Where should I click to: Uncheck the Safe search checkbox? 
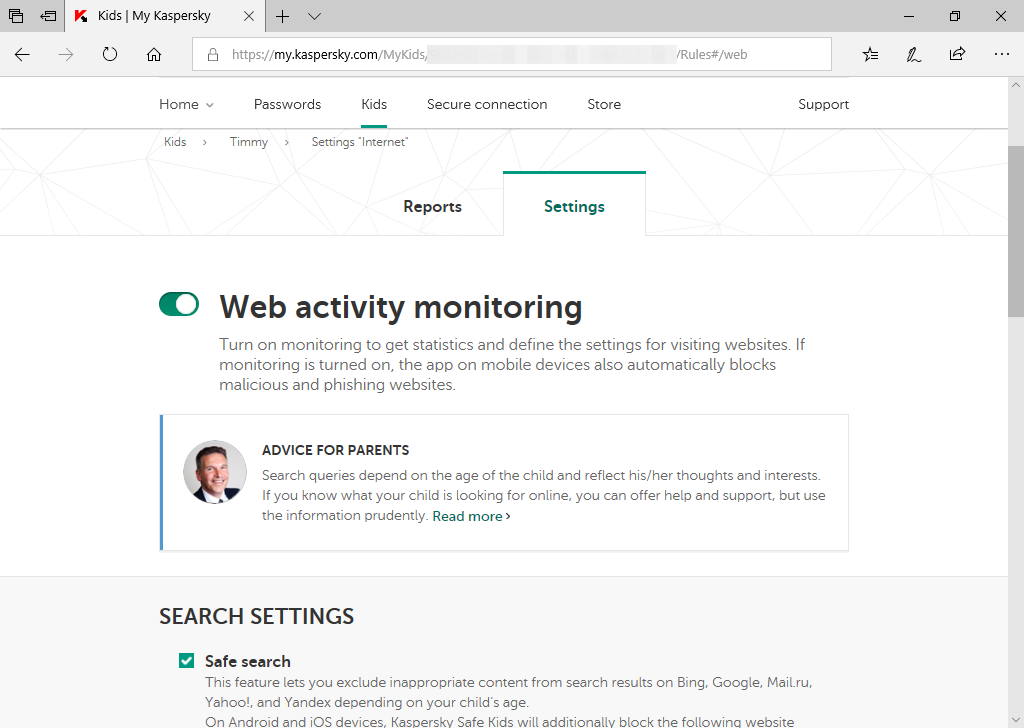[186, 660]
